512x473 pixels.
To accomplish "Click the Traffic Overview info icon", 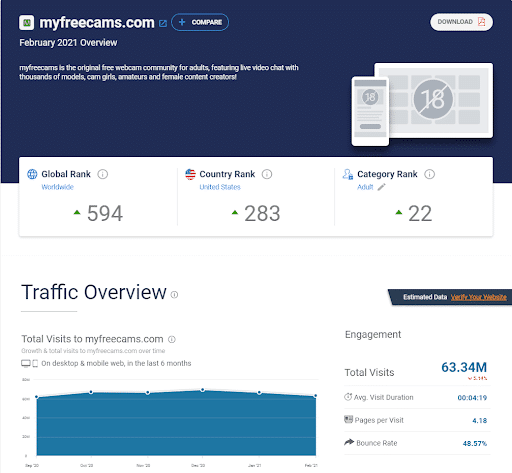I will 174,295.
